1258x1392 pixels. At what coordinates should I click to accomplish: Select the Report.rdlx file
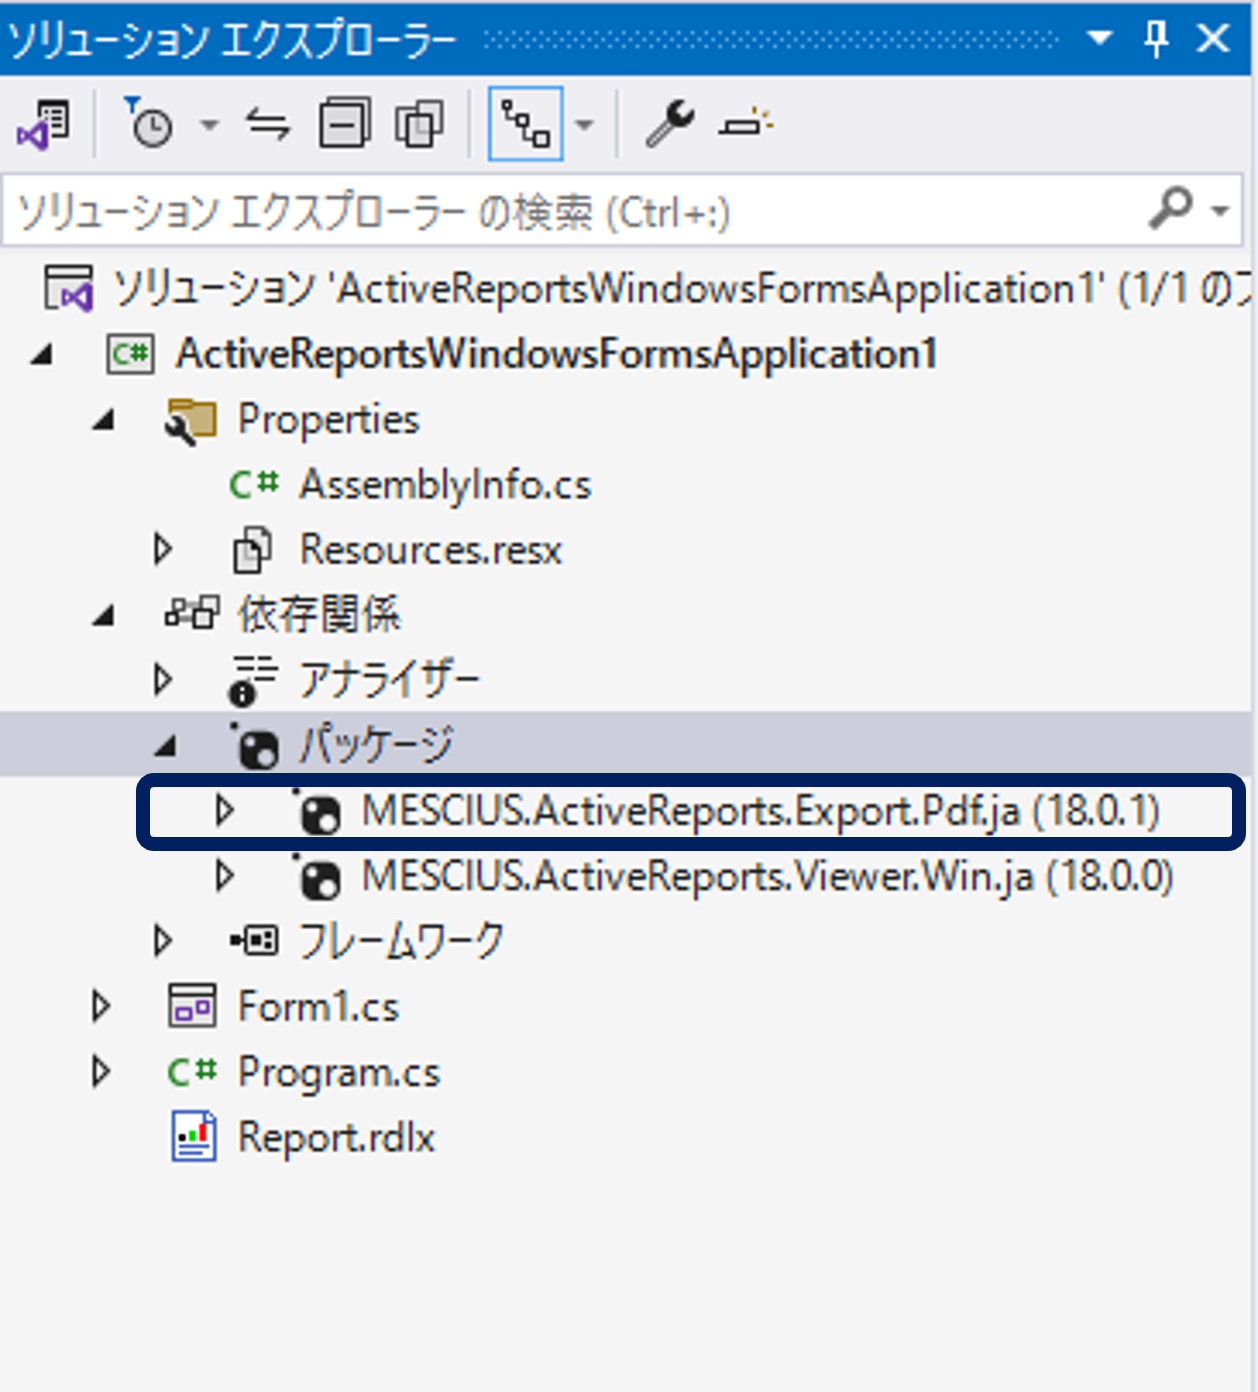pyautogui.click(x=336, y=1138)
